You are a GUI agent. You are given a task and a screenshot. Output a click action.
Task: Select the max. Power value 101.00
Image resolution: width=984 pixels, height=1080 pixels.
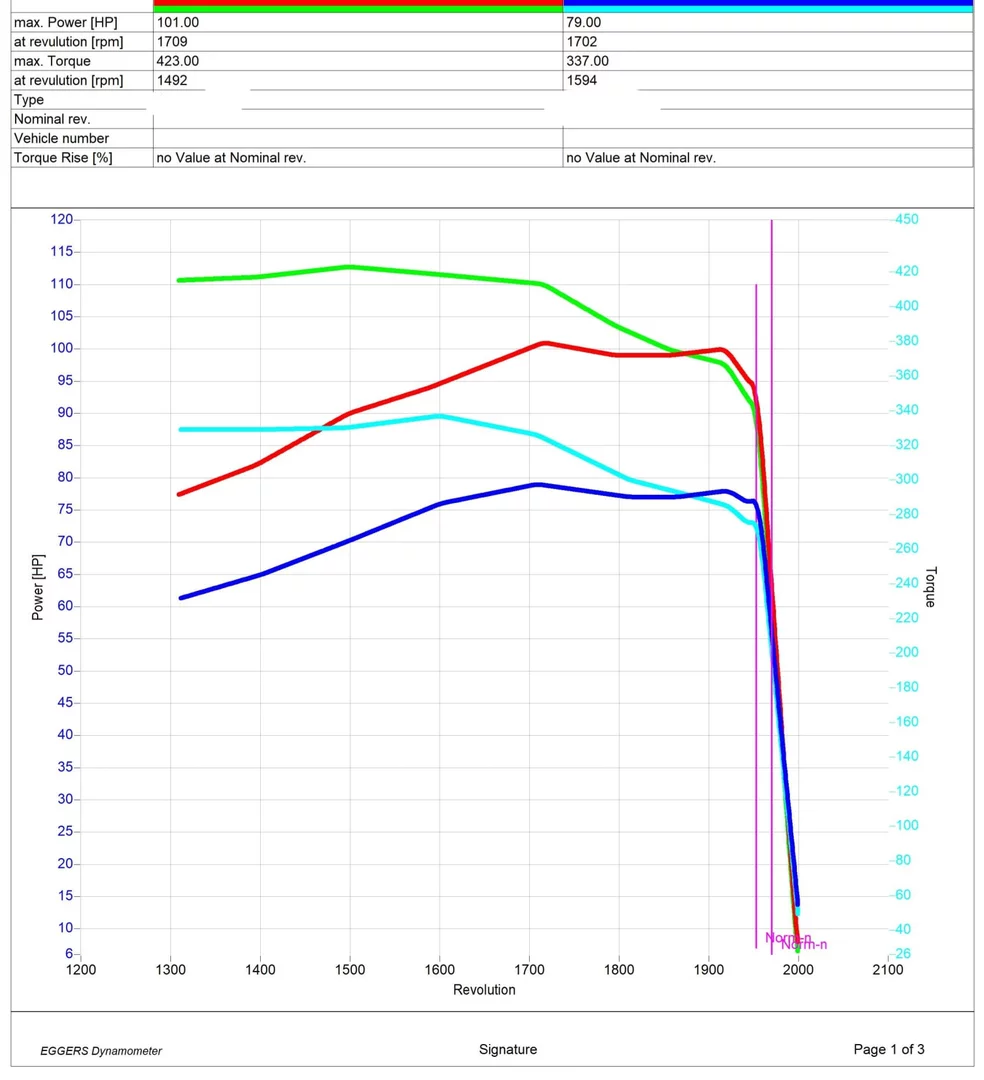point(178,22)
